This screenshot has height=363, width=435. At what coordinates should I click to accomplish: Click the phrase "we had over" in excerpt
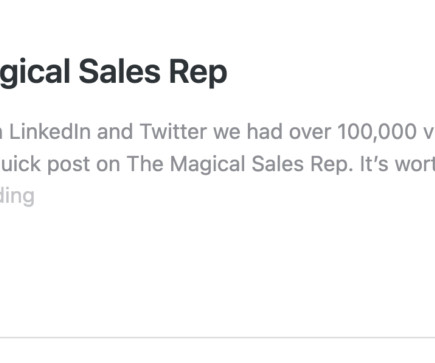pos(272,132)
